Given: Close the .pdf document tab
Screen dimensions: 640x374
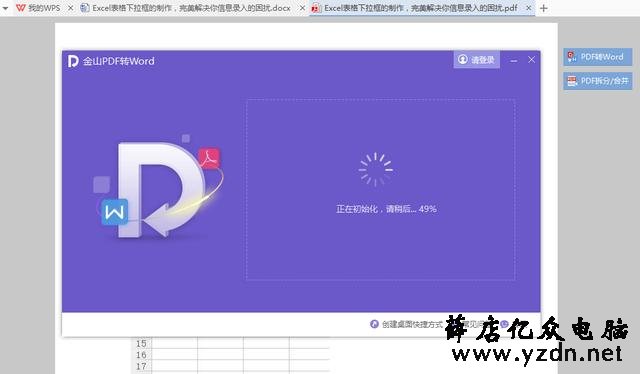Looking at the screenshot, I should coord(529,8).
